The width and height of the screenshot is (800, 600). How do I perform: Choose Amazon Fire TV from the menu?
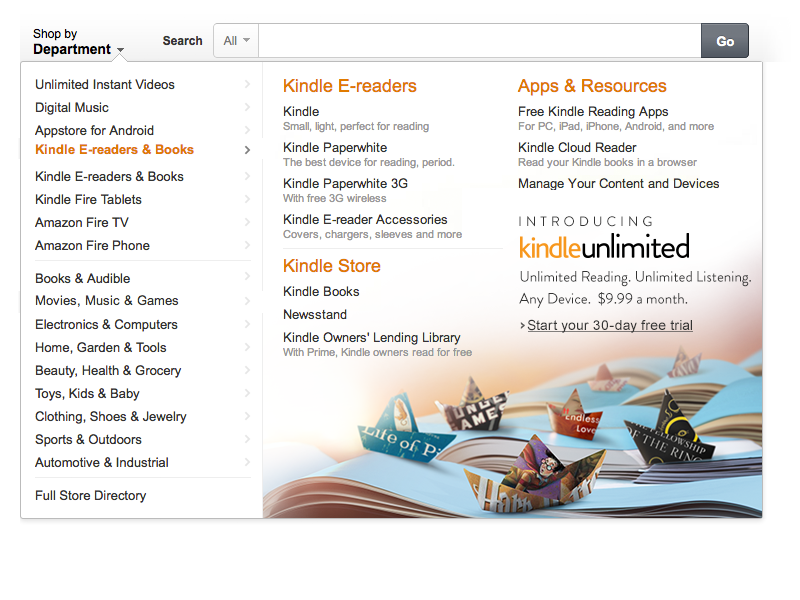click(82, 222)
